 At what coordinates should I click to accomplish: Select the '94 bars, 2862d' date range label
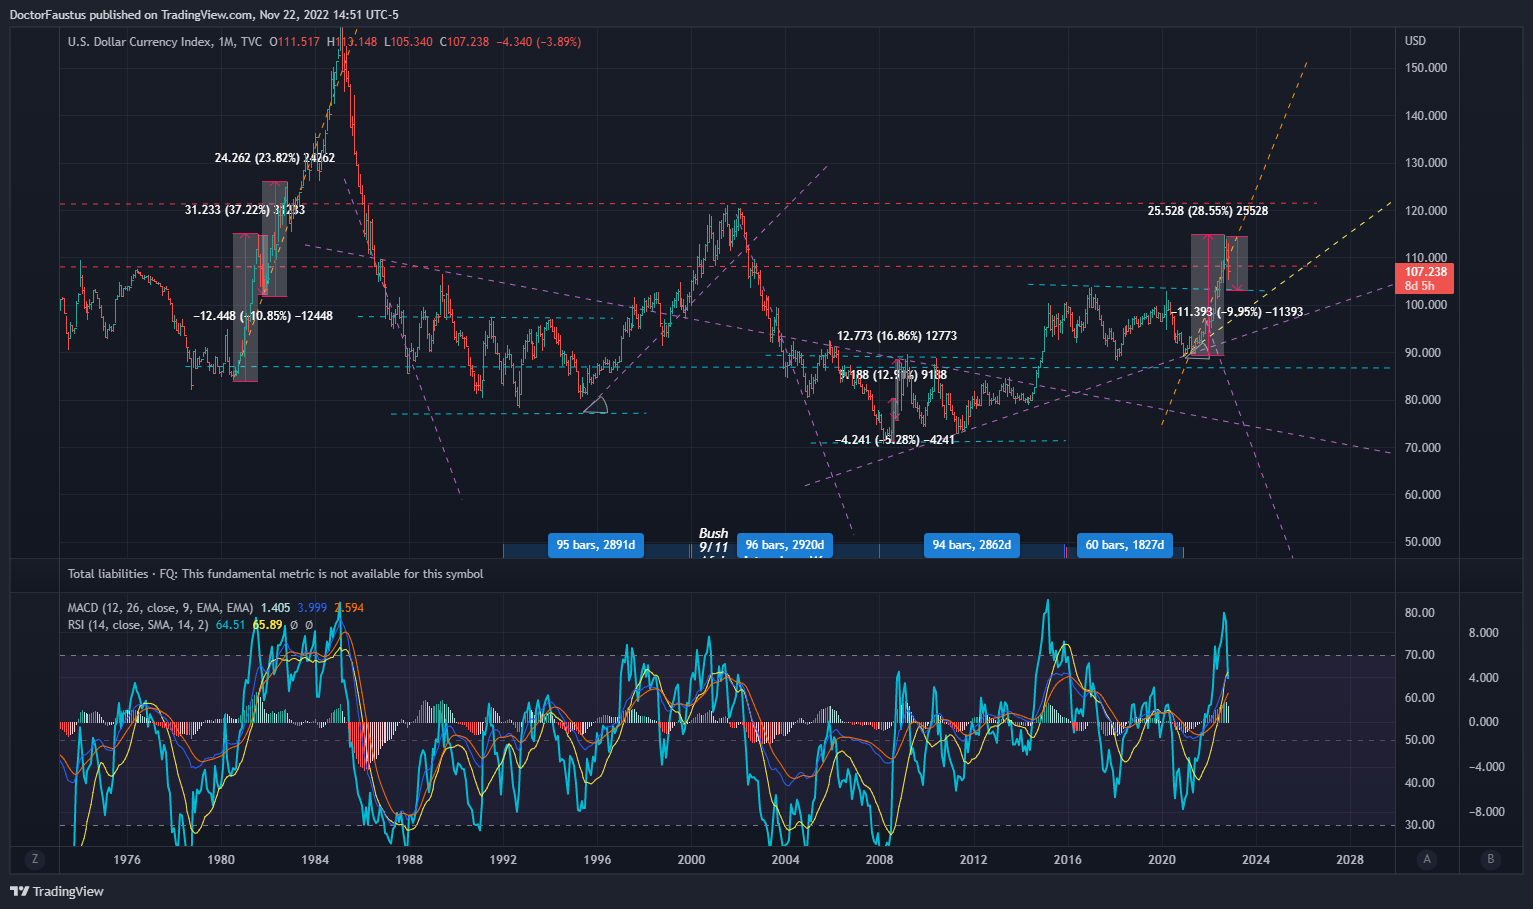coord(972,545)
